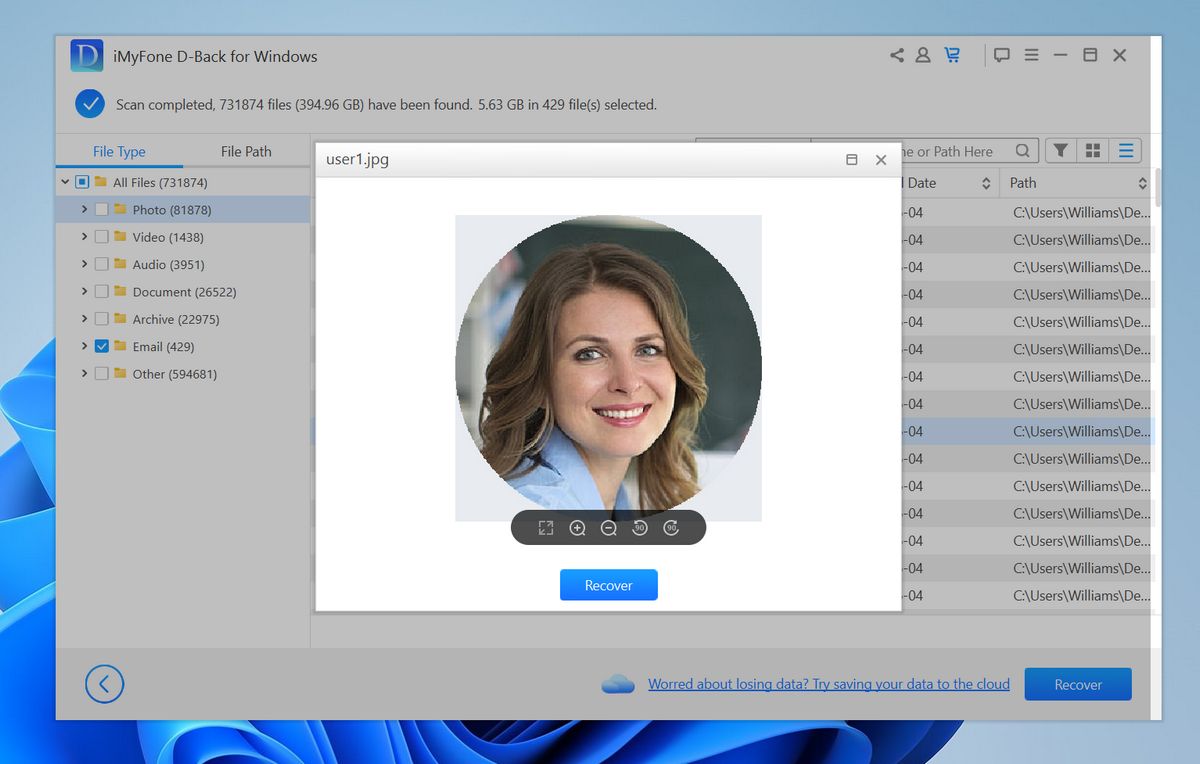This screenshot has height=764, width=1200.
Task: Expand the Photo tree node
Action: 84,210
